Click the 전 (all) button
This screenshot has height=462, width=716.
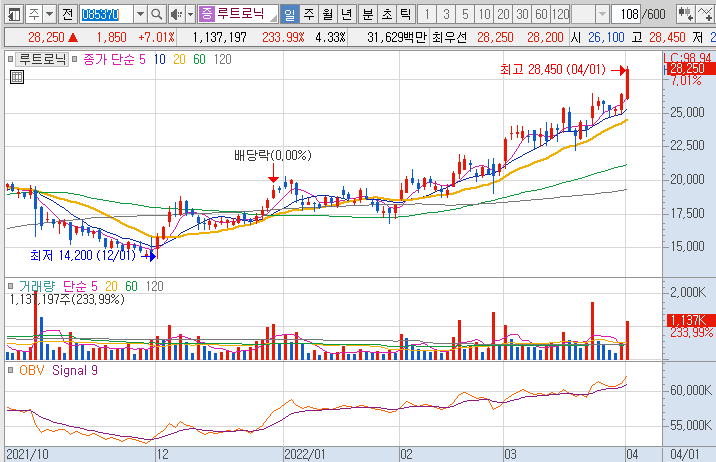pos(68,15)
